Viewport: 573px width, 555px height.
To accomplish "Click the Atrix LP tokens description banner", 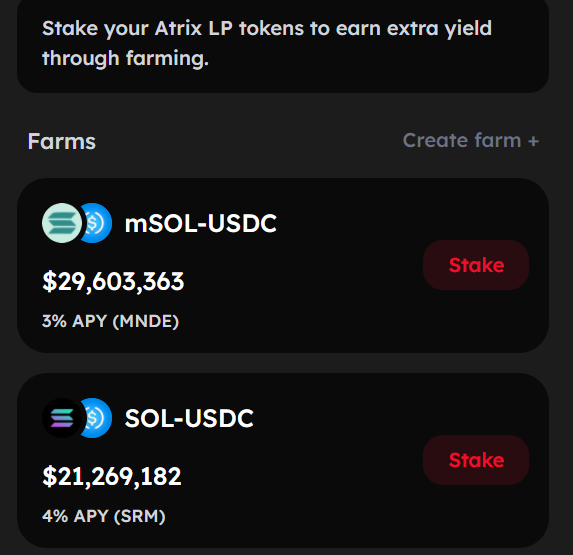I will click(283, 46).
